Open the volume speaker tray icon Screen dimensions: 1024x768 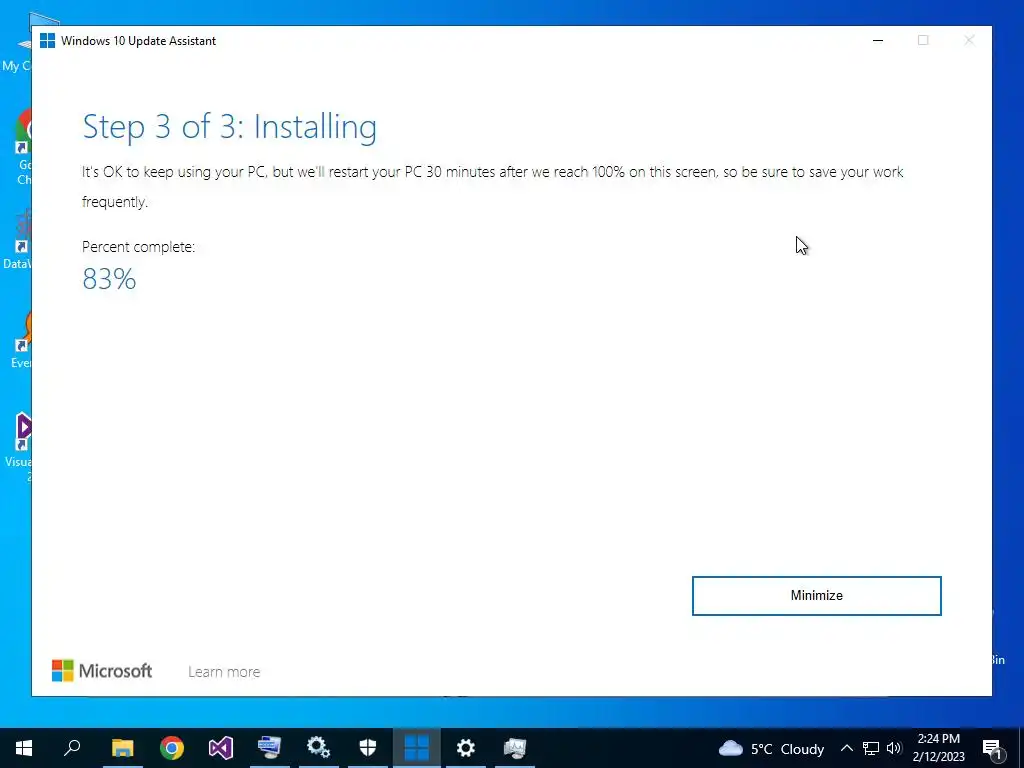tap(894, 748)
